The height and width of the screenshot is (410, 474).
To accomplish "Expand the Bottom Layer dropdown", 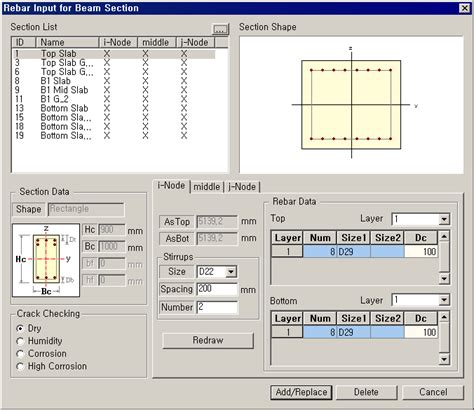I will (x=444, y=300).
